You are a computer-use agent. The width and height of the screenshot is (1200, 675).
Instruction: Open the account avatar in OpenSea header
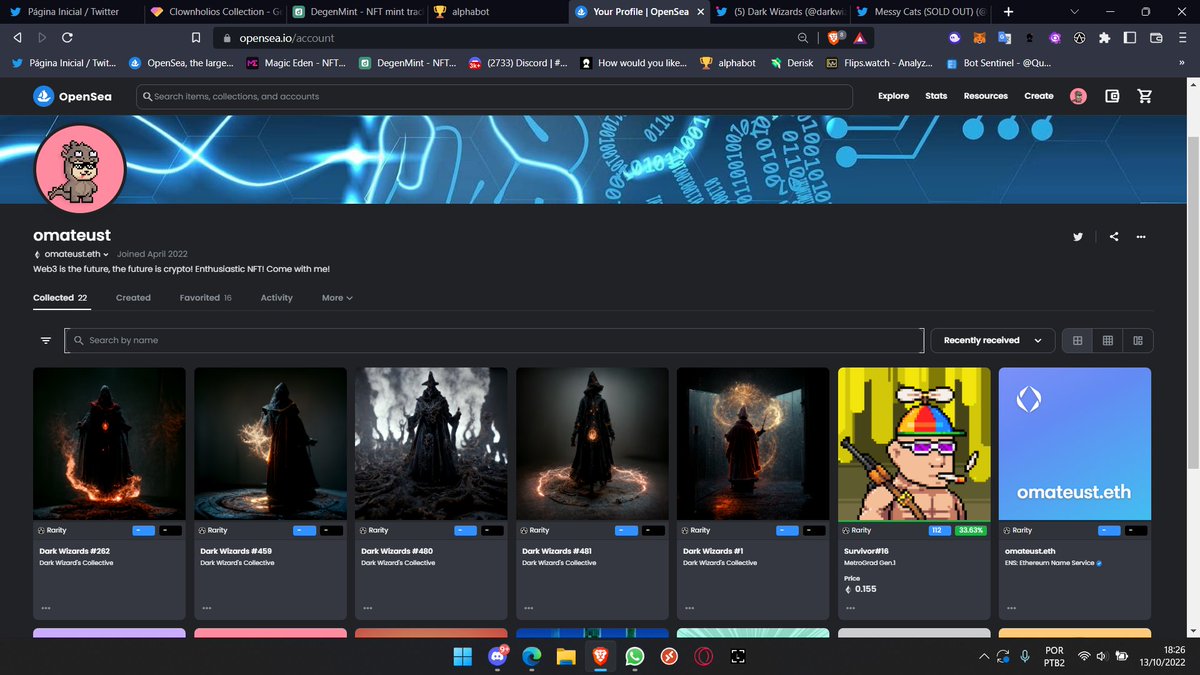point(1078,96)
